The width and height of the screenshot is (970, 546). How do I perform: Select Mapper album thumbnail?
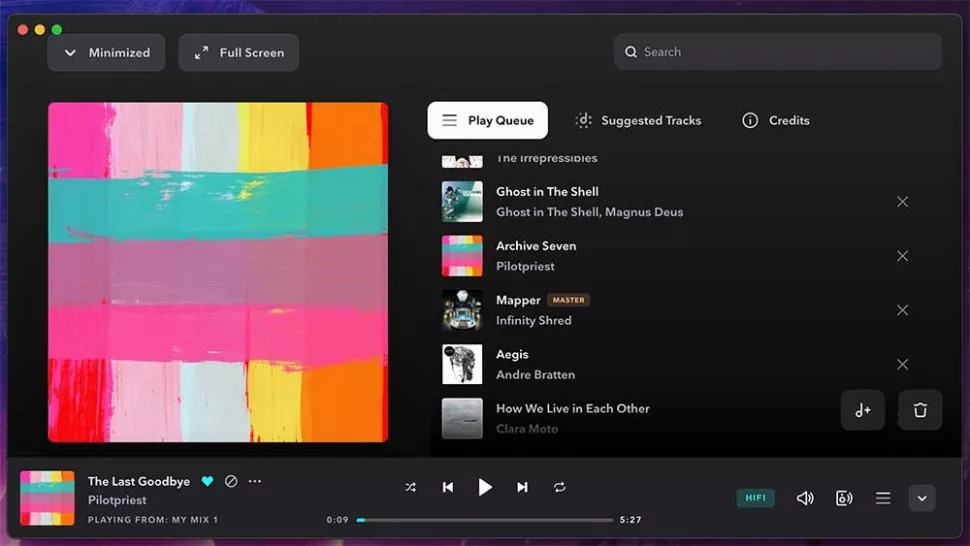(x=462, y=310)
